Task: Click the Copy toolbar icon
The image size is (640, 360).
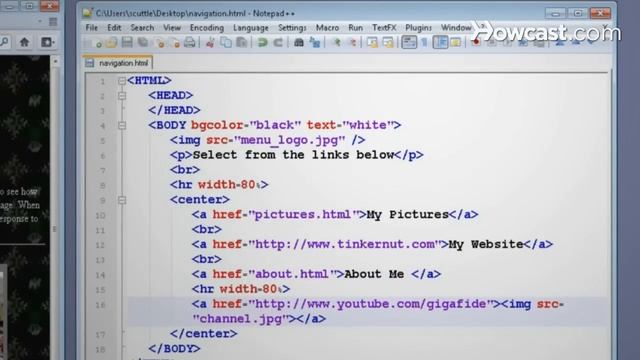Action: pos(226,42)
